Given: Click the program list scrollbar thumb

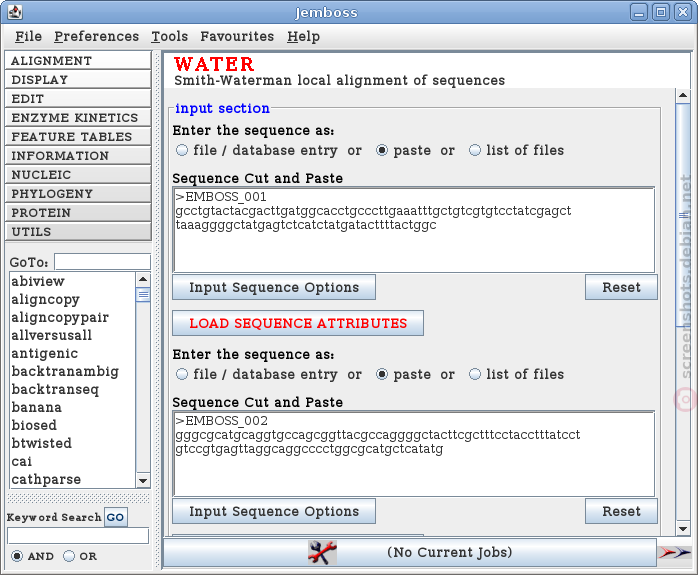Looking at the screenshot, I should (143, 295).
